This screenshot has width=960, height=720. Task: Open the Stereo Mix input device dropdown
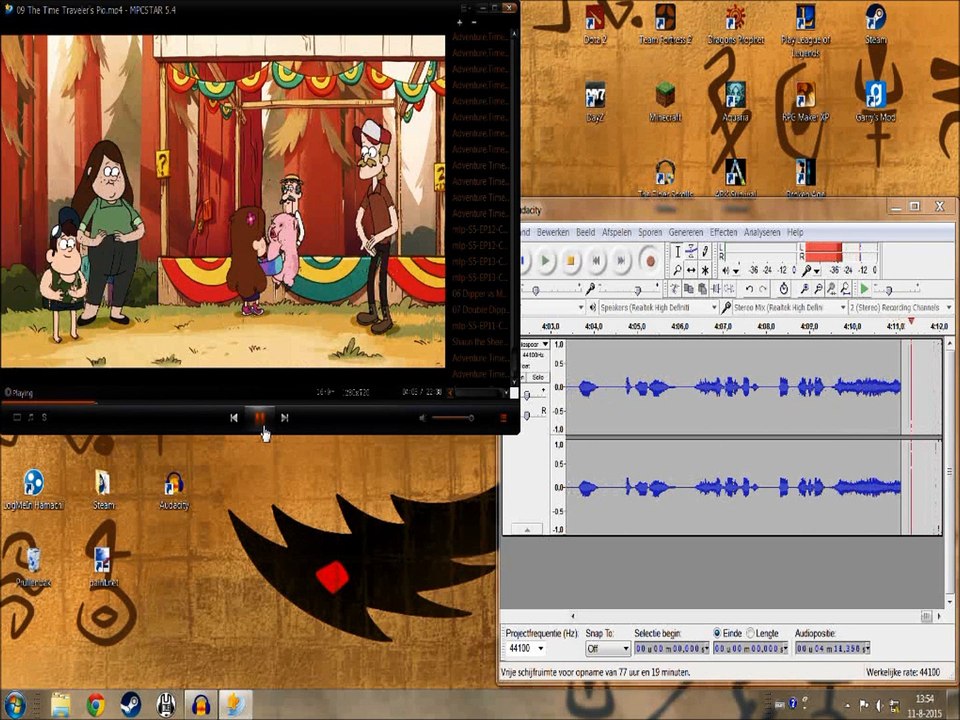[x=789, y=307]
